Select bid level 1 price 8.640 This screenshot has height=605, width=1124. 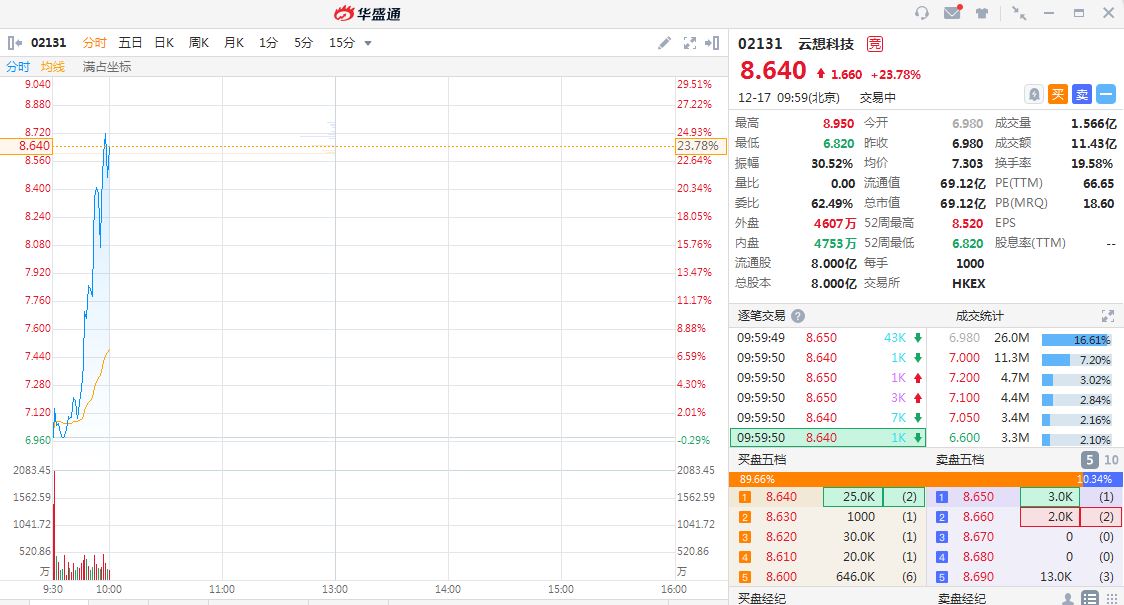click(781, 497)
